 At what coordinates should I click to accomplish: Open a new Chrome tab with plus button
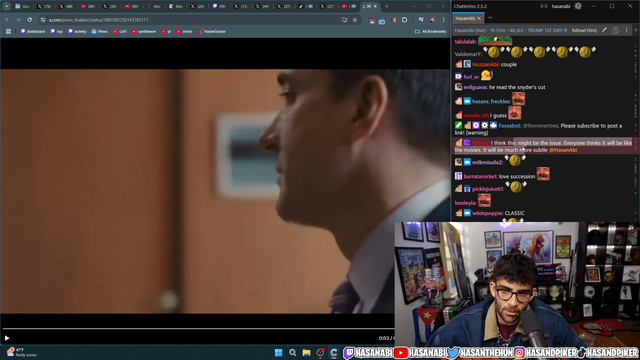[387, 6]
